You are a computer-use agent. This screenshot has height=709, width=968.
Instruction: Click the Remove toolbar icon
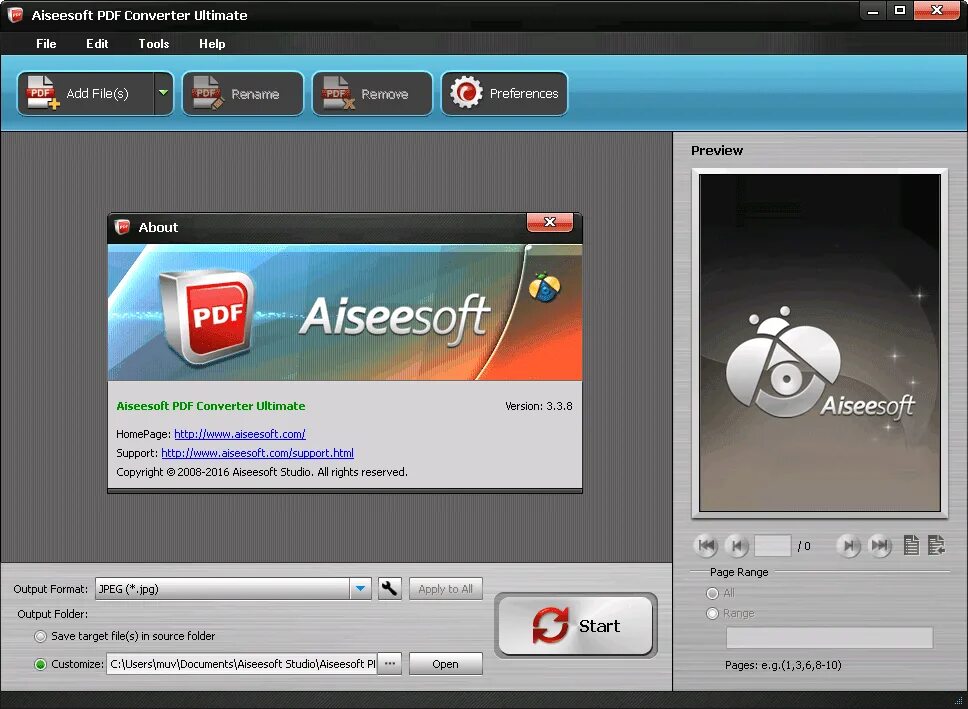(x=335, y=92)
